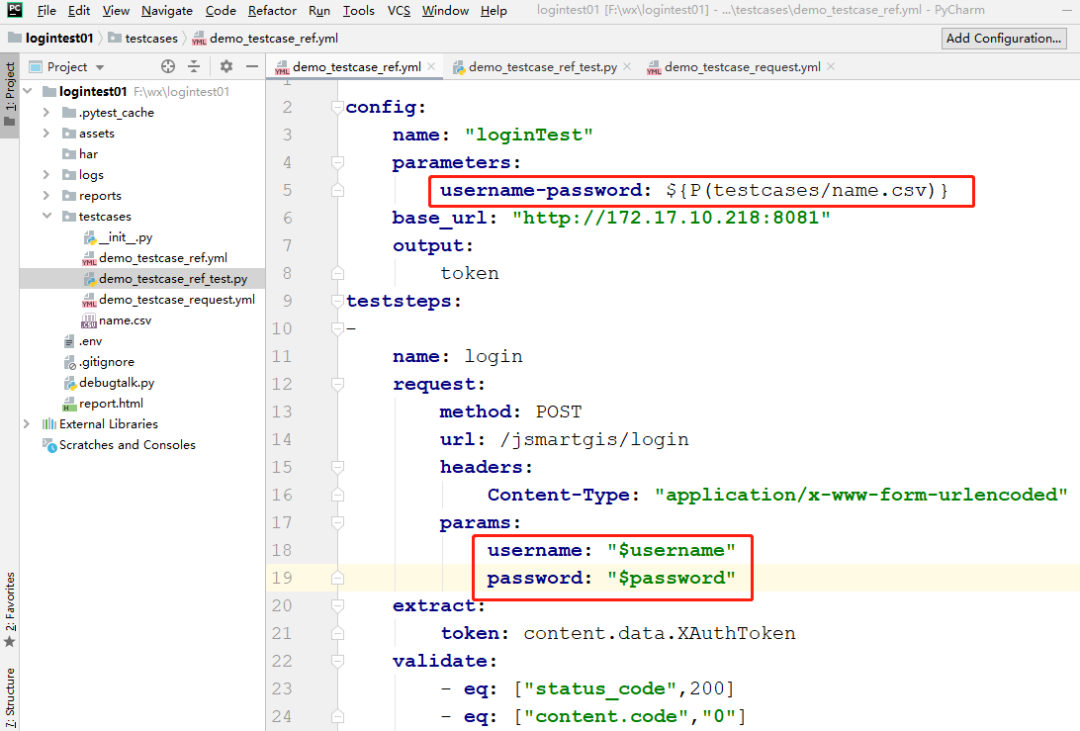Viewport: 1080px width, 731px height.
Task: Open the Window menu
Action: (x=445, y=10)
